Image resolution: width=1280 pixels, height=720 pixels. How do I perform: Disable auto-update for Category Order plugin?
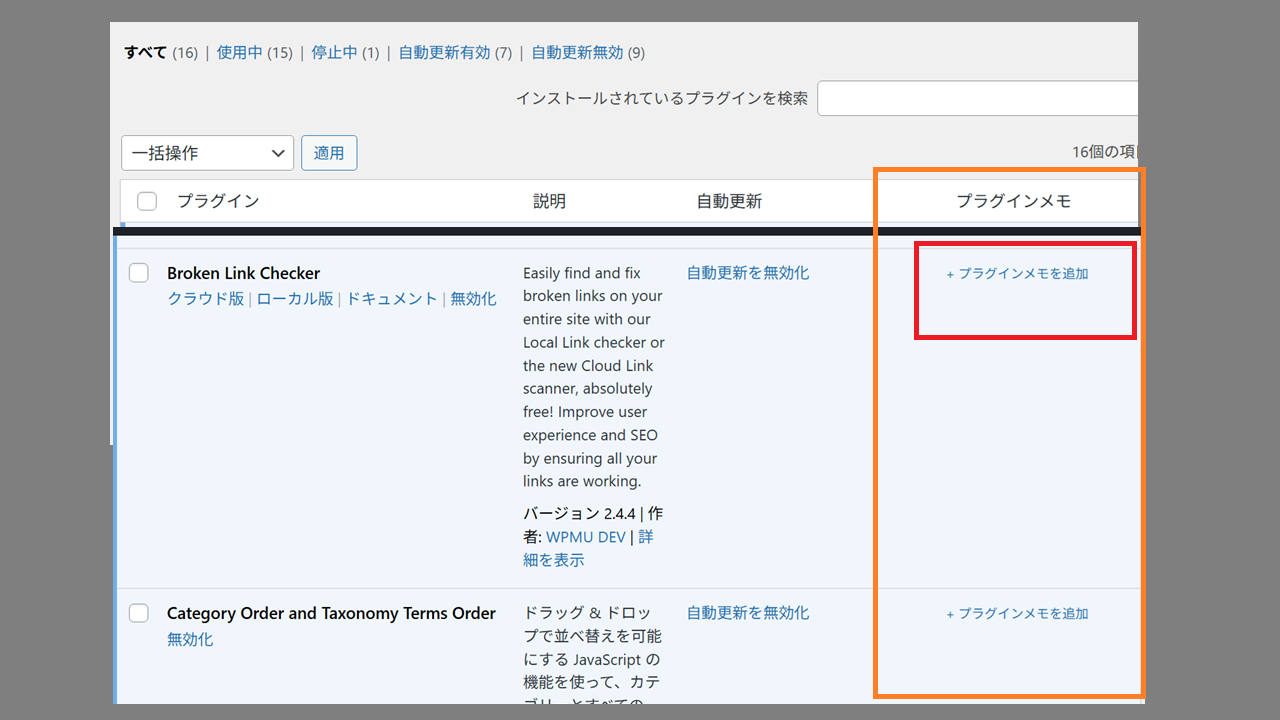click(748, 612)
